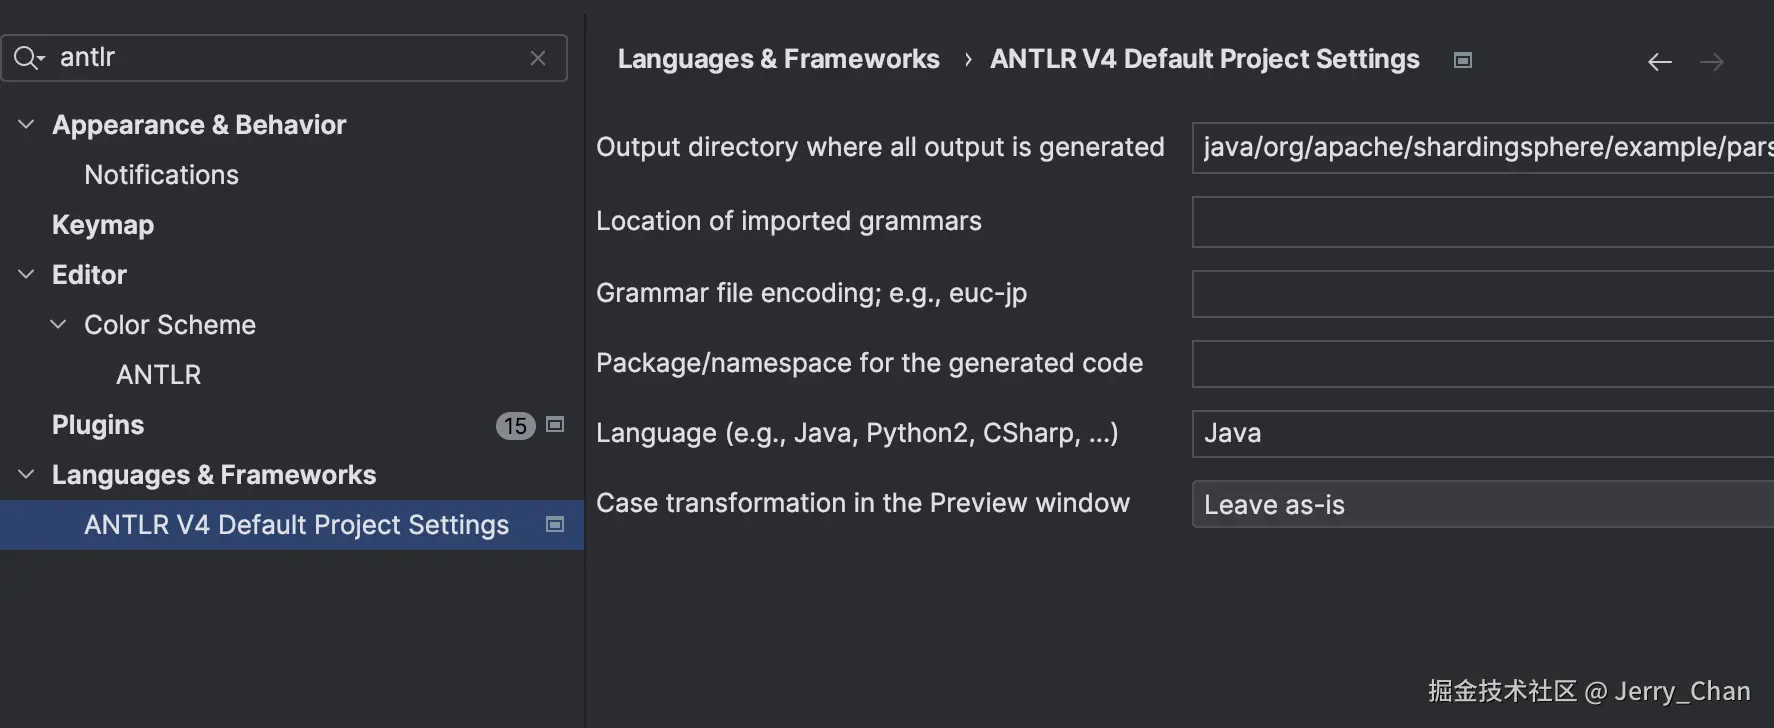This screenshot has height=728, width=1774.
Task: Select ANTLR under Color Scheme
Action: [x=158, y=375]
